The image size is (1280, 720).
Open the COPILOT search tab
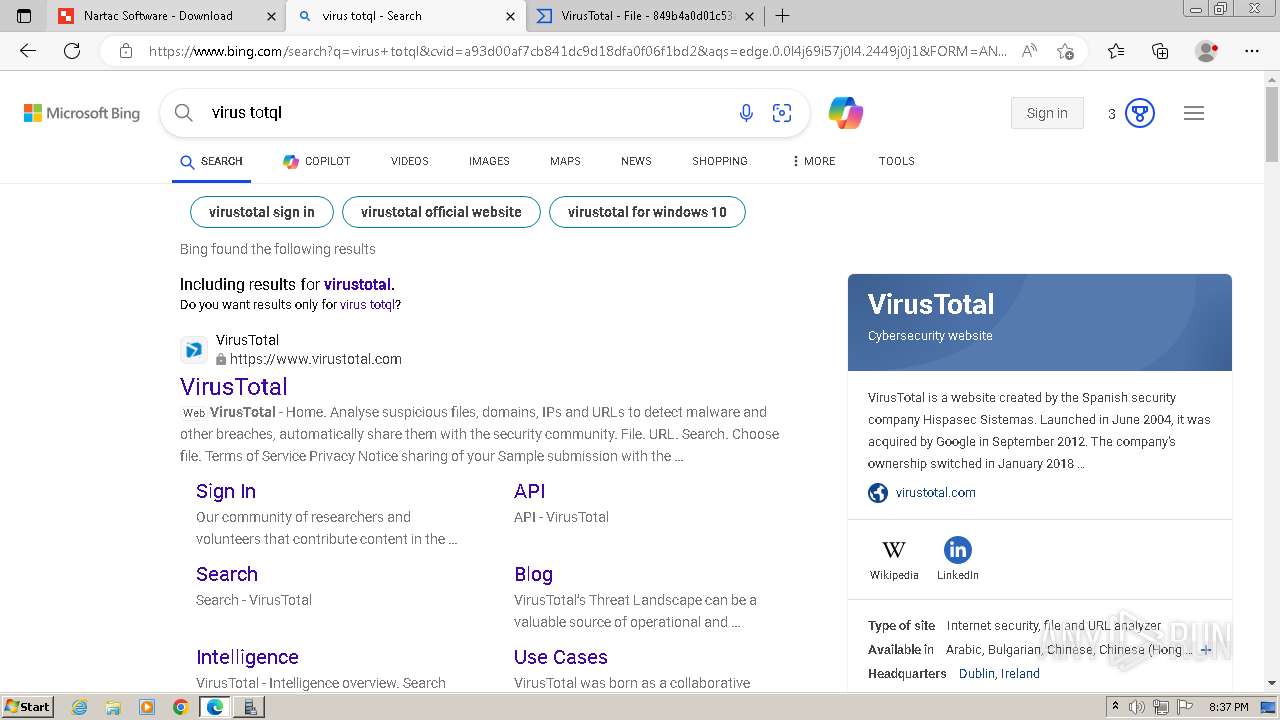[317, 161]
